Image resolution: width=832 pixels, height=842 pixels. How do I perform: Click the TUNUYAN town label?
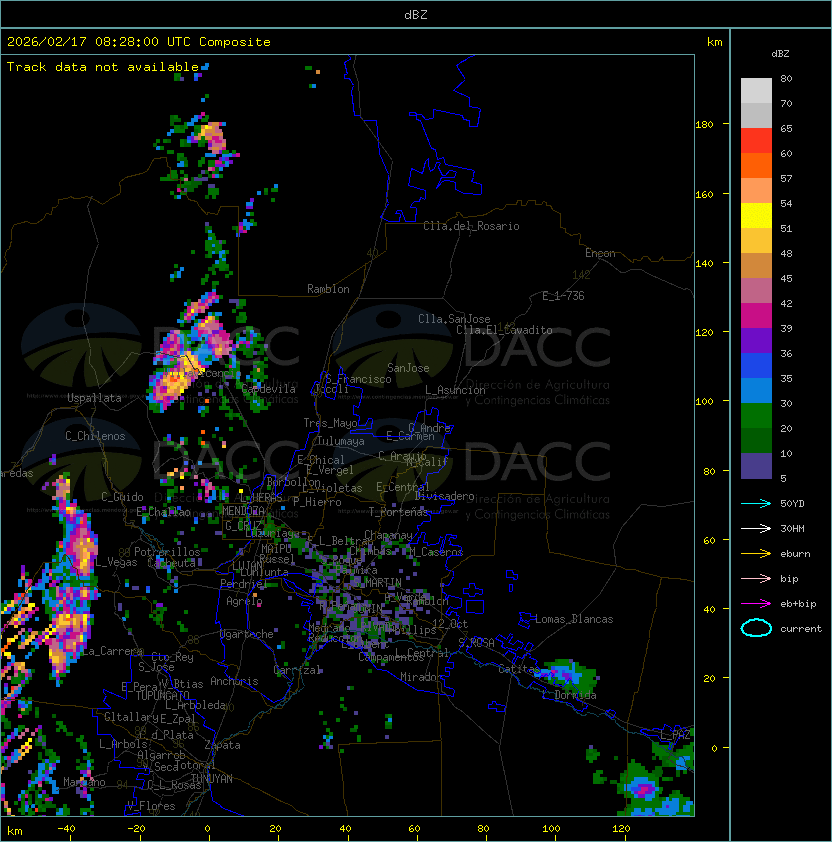click(x=212, y=779)
